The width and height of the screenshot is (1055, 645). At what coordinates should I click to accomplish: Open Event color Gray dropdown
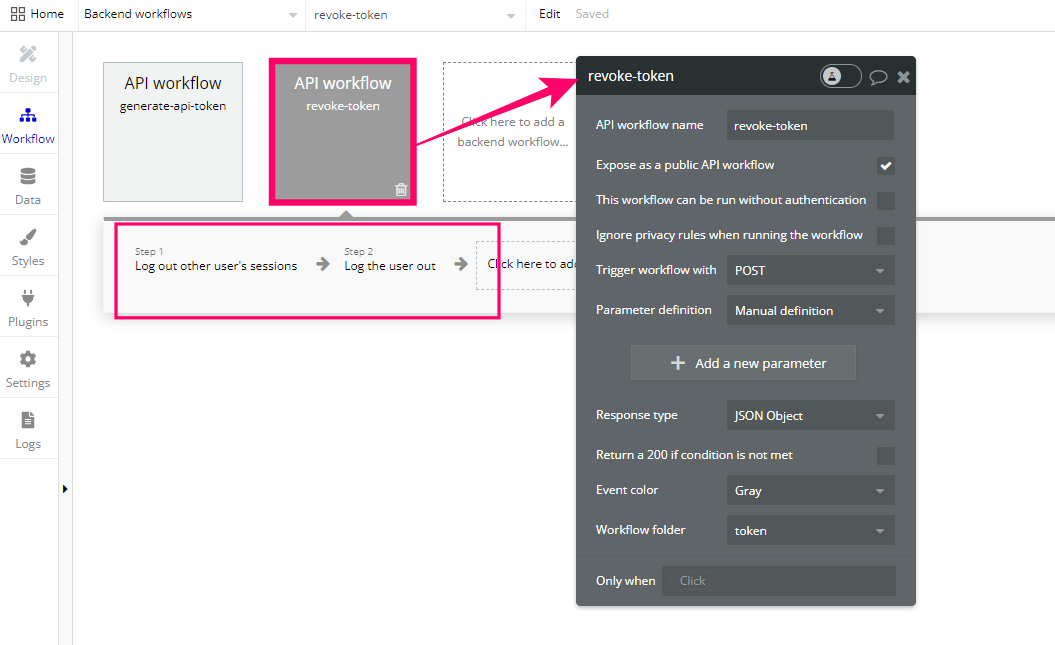810,490
